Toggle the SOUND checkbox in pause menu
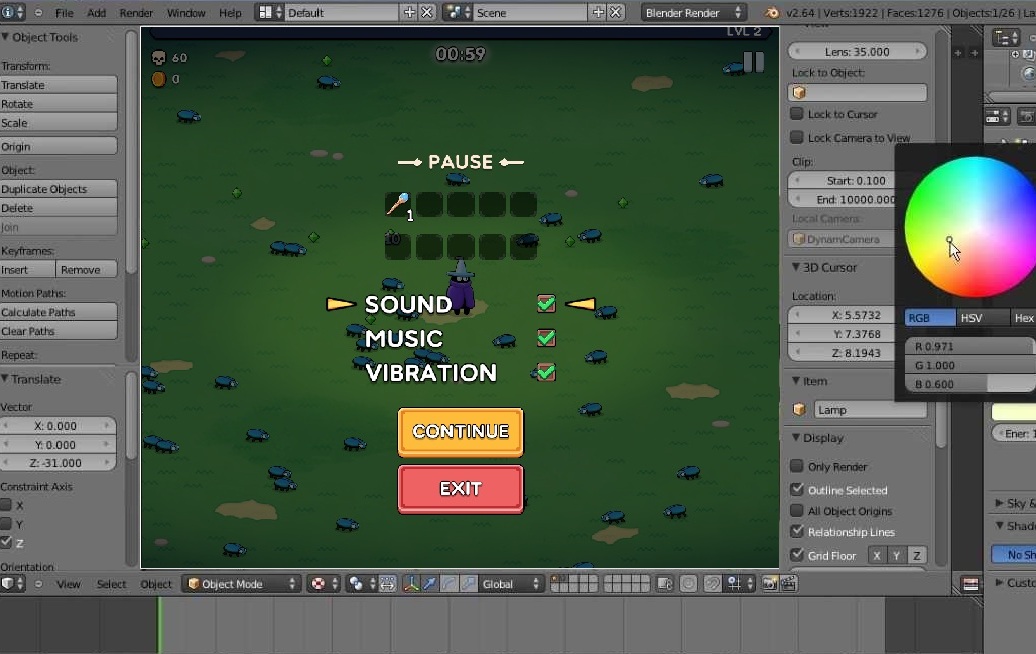Viewport: 1036px width, 654px height. 546,303
